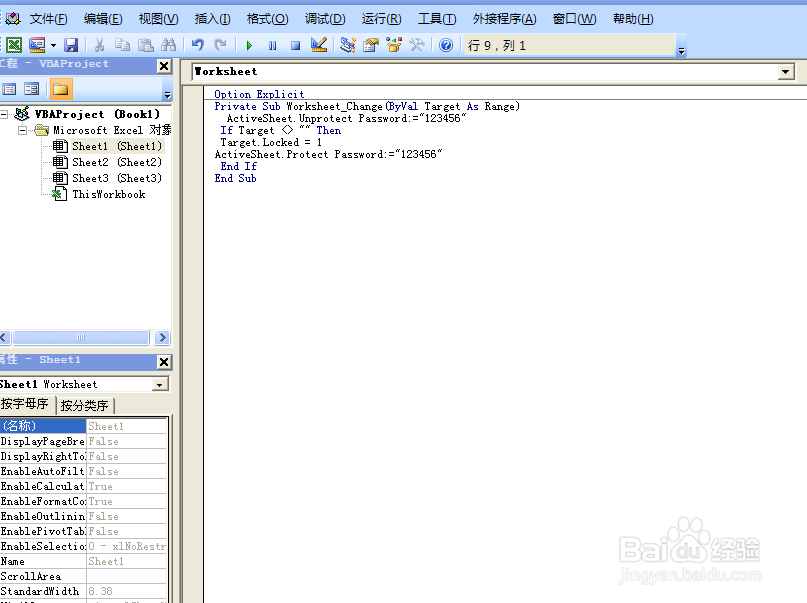Open Project Explorer toolbar icon
The width and height of the screenshot is (807, 603).
pyautogui.click(x=348, y=45)
